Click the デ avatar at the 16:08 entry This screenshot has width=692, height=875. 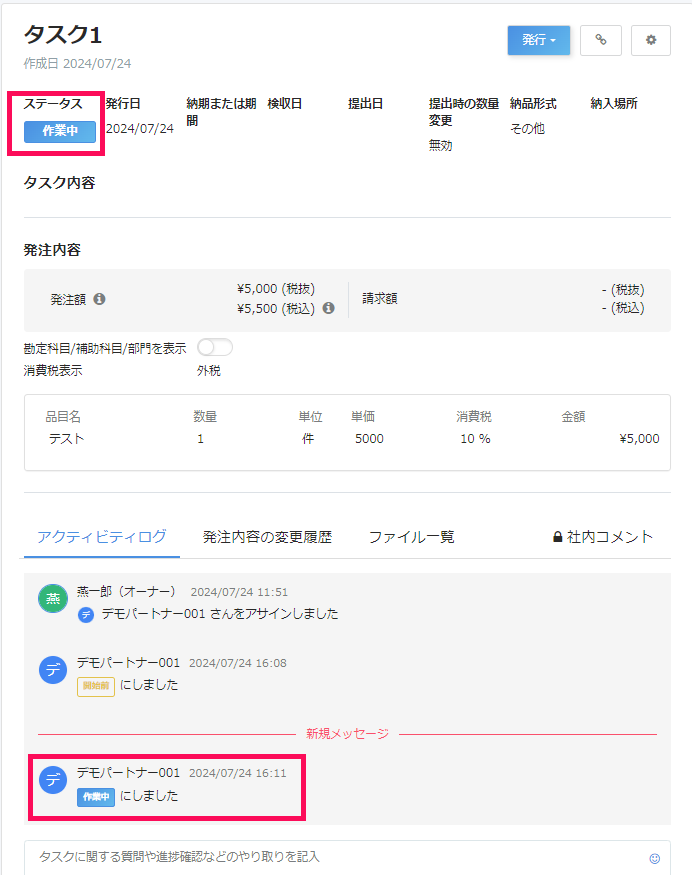[x=53, y=670]
